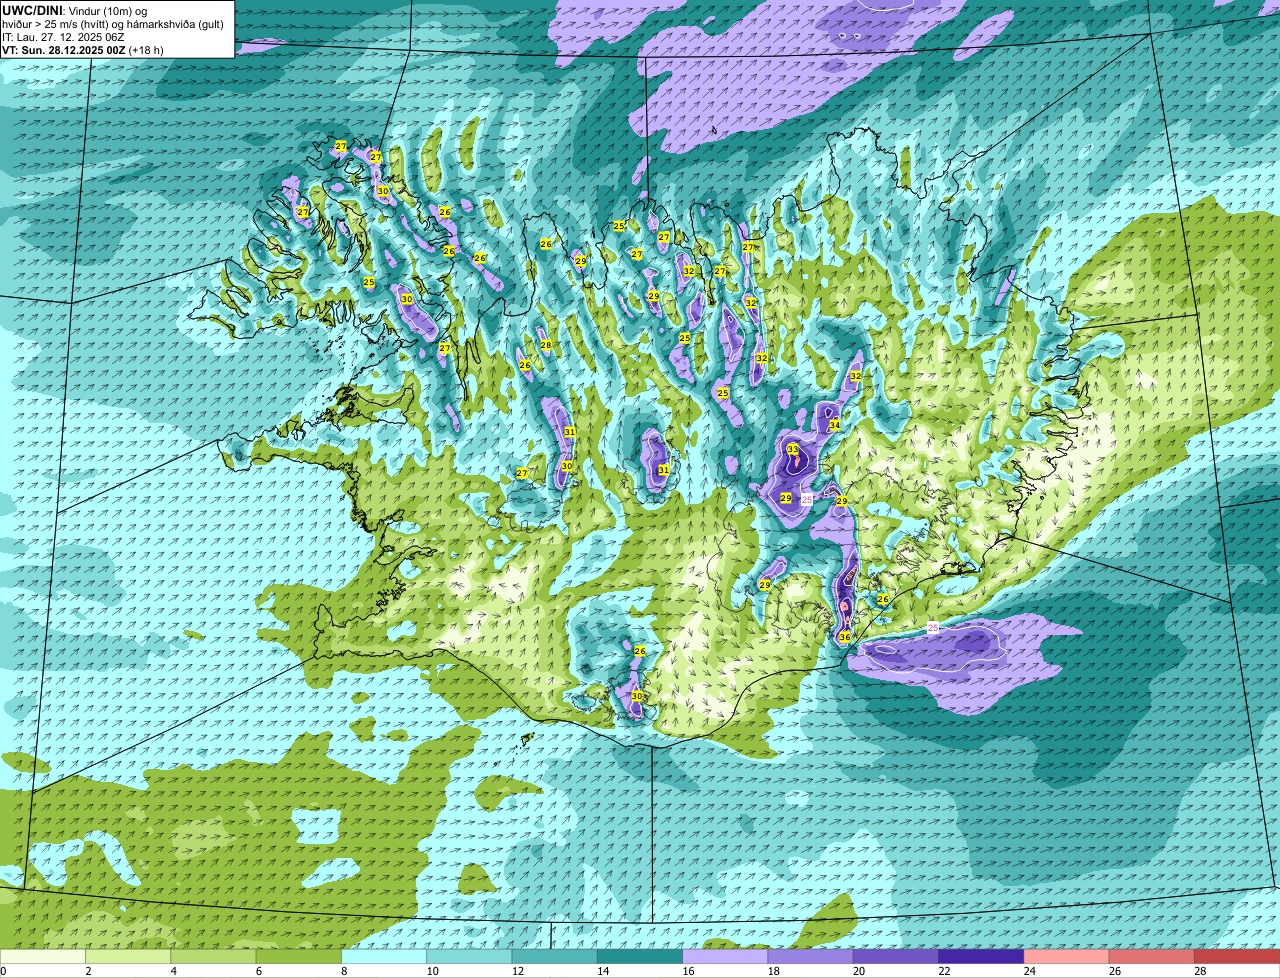Click the 'IT: Lau. 27. 12. 2025 06Z' line
Screen dimensions: 1280x978
coord(63,37)
